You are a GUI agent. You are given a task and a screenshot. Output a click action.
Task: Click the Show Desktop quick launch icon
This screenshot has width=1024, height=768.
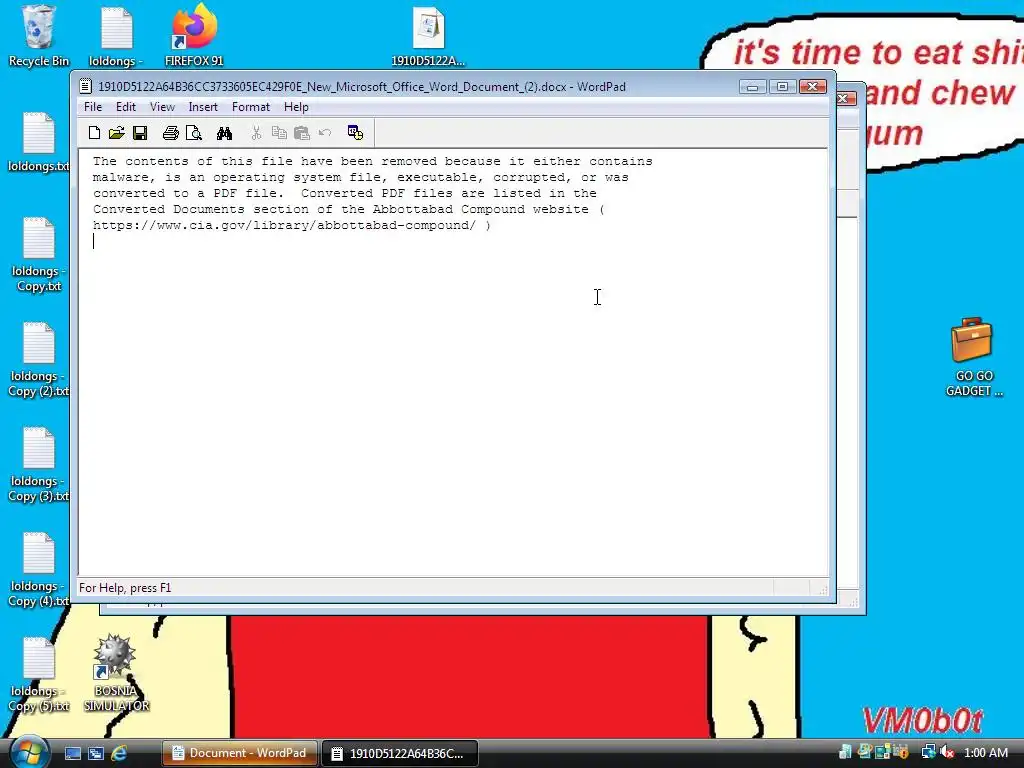[x=73, y=754]
